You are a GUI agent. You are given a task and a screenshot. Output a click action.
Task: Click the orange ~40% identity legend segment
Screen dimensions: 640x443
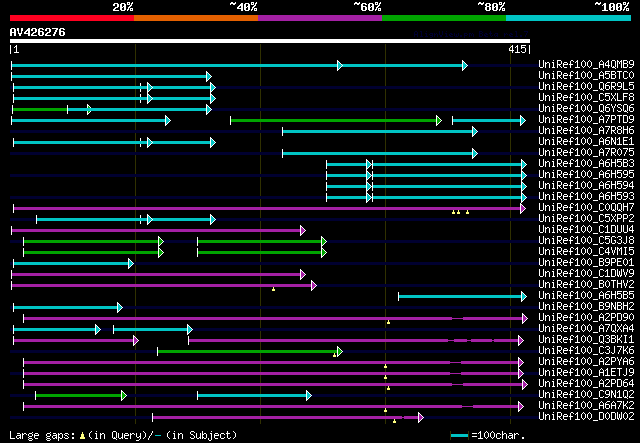point(196,18)
